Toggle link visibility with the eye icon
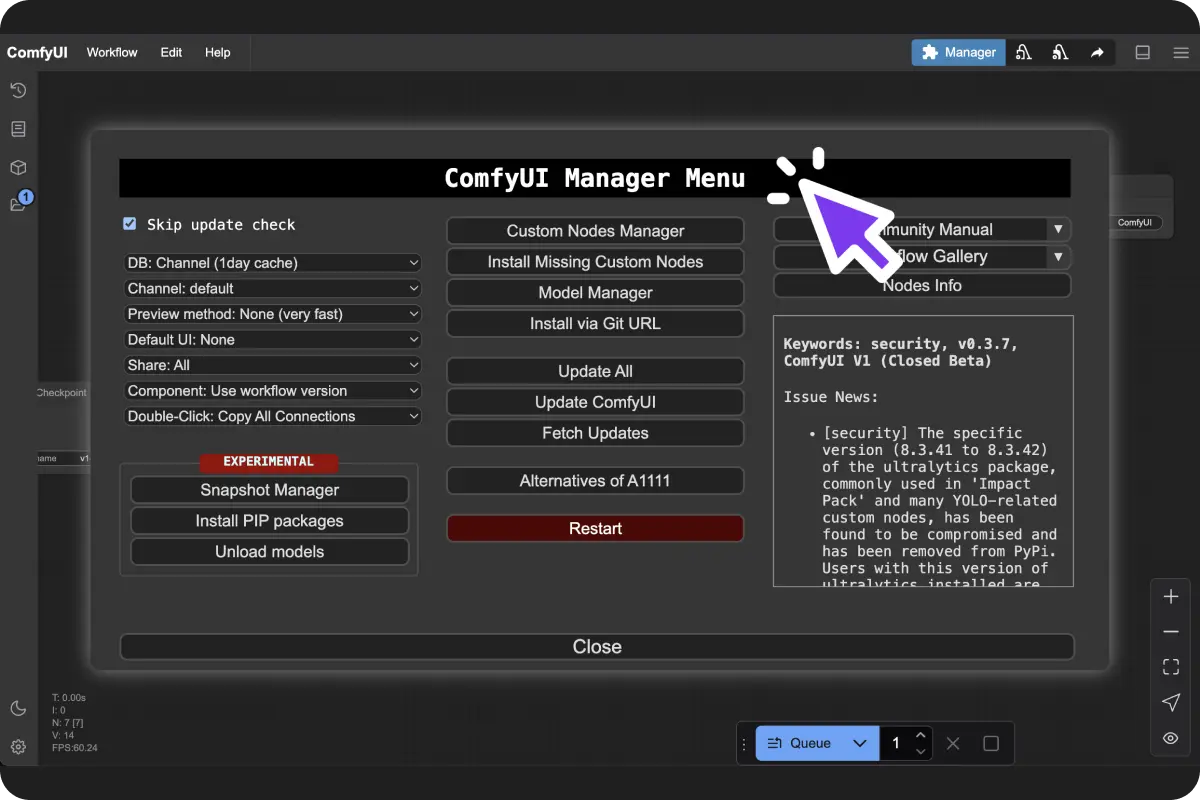The width and height of the screenshot is (1200, 800). click(x=1170, y=738)
